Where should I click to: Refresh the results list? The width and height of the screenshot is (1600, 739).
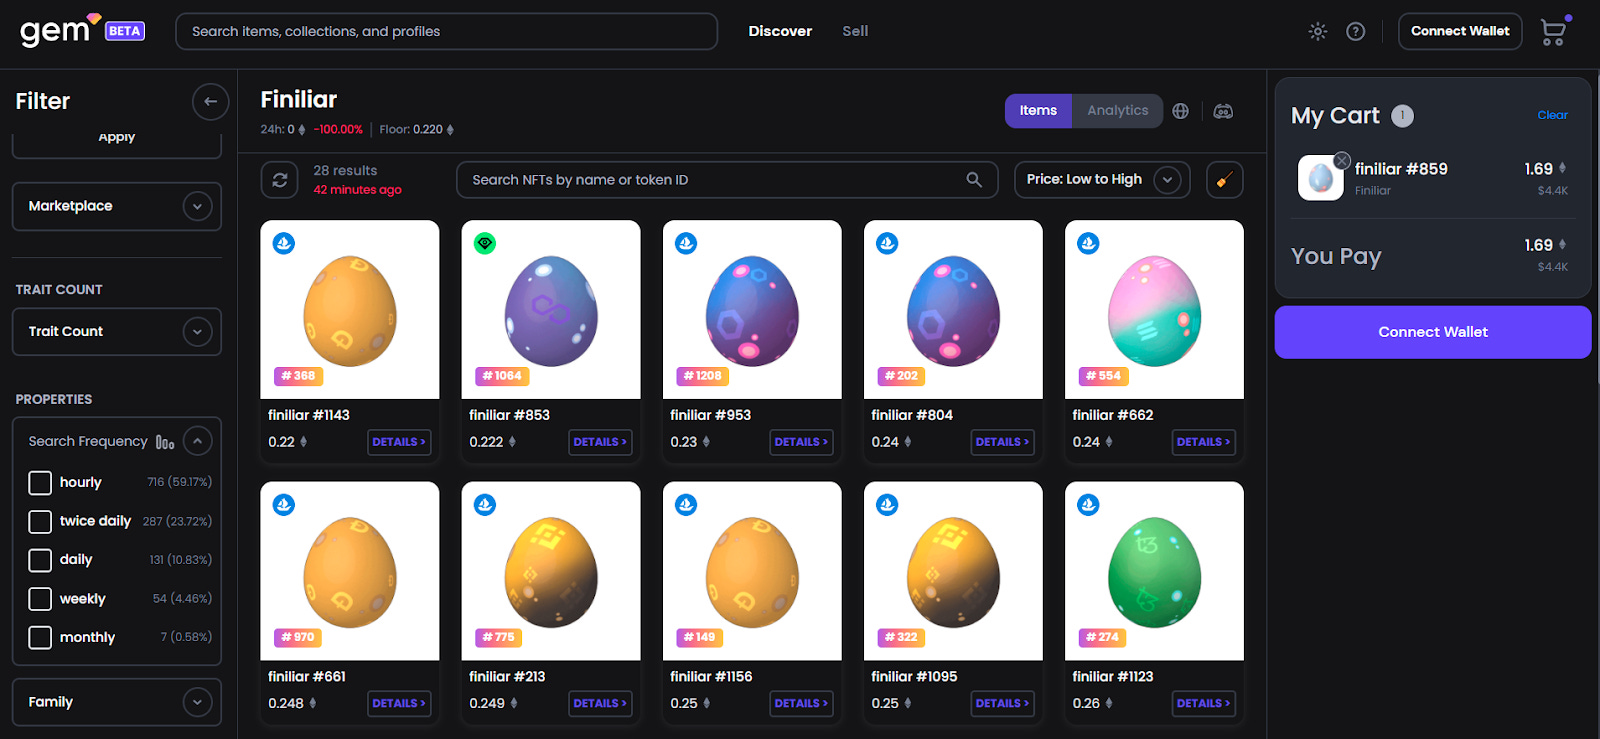pos(280,180)
